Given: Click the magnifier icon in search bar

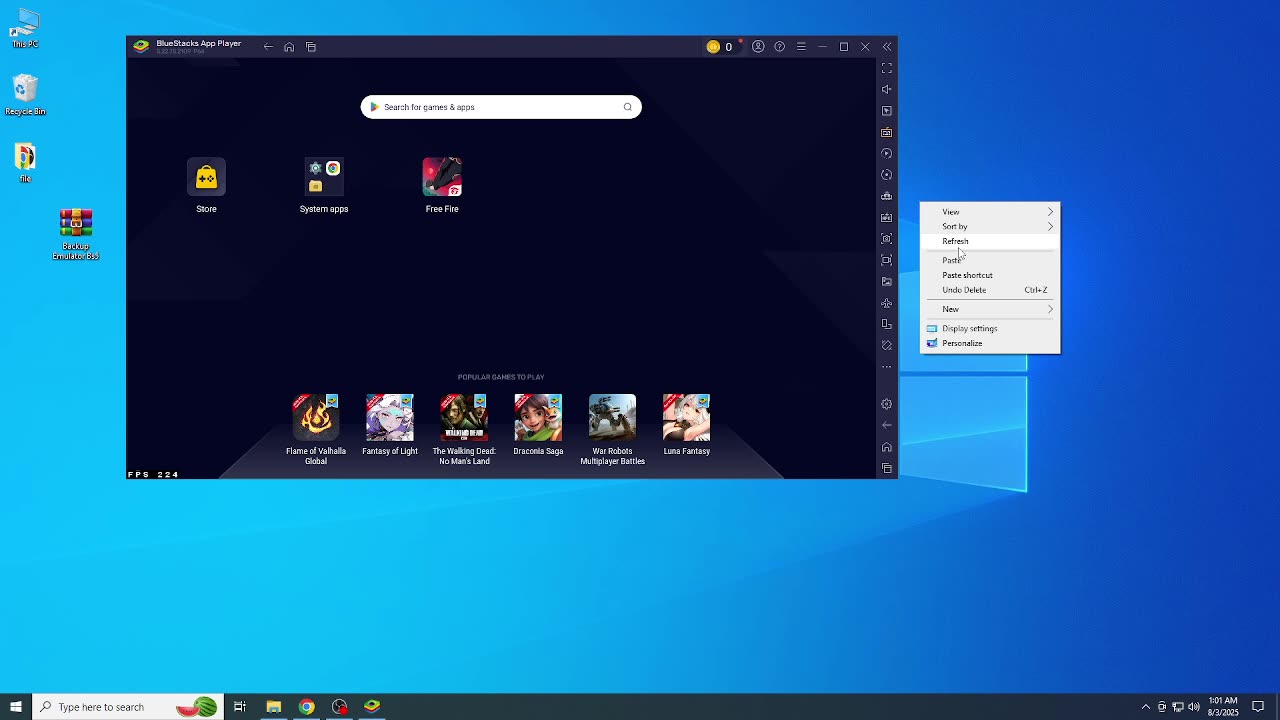Looking at the screenshot, I should point(628,107).
